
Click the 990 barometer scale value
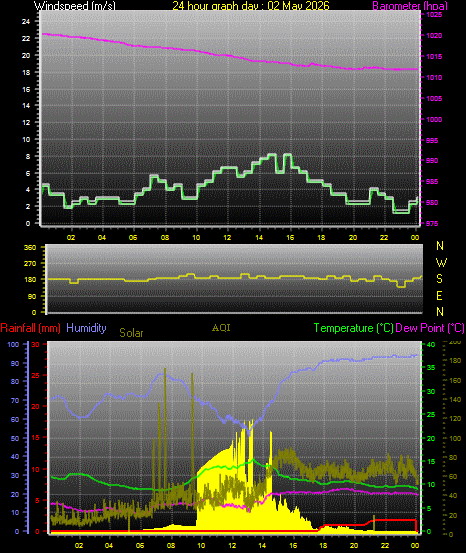pos(432,160)
